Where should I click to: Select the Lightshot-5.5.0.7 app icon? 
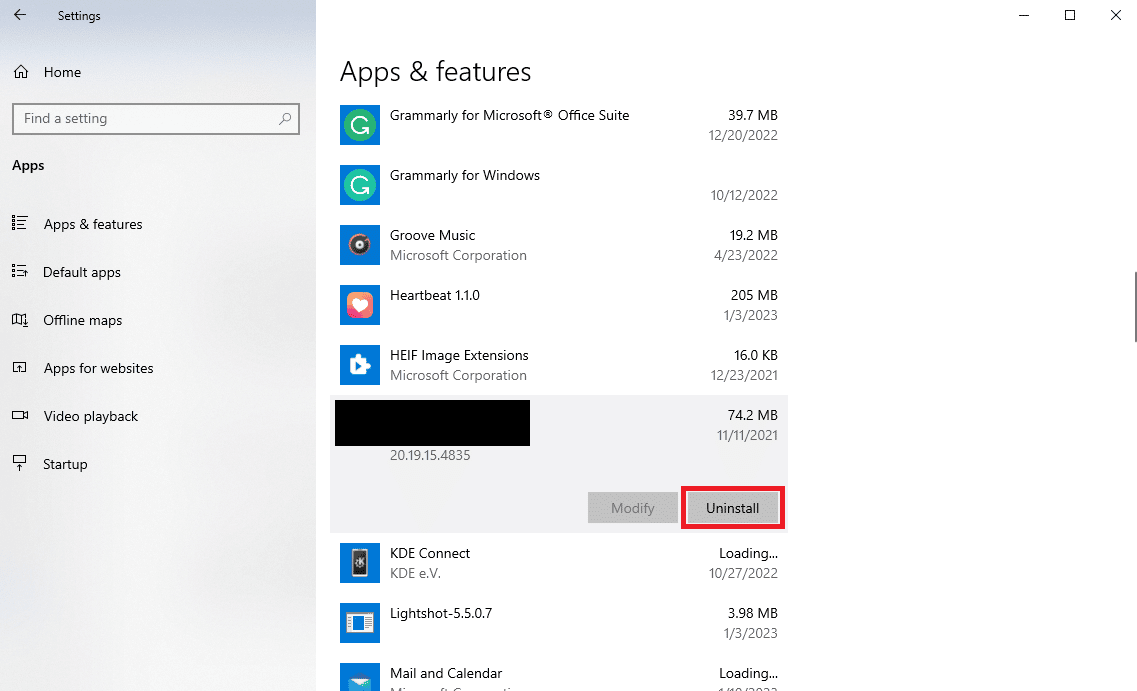360,623
